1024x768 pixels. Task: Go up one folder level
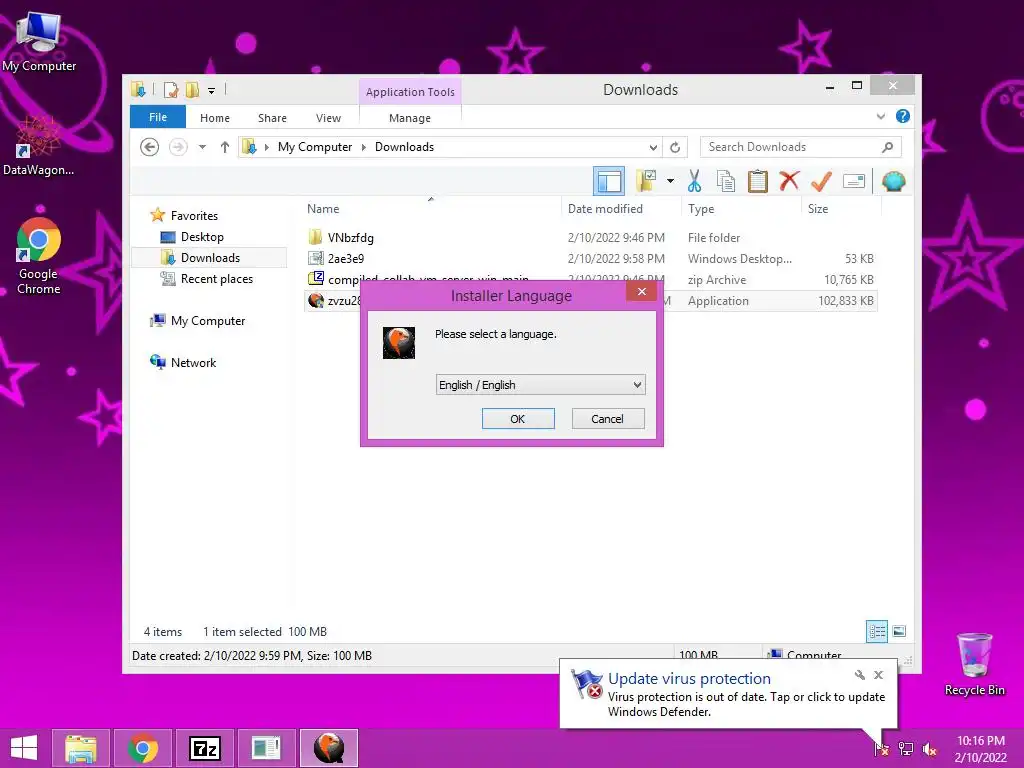pyautogui.click(x=225, y=147)
